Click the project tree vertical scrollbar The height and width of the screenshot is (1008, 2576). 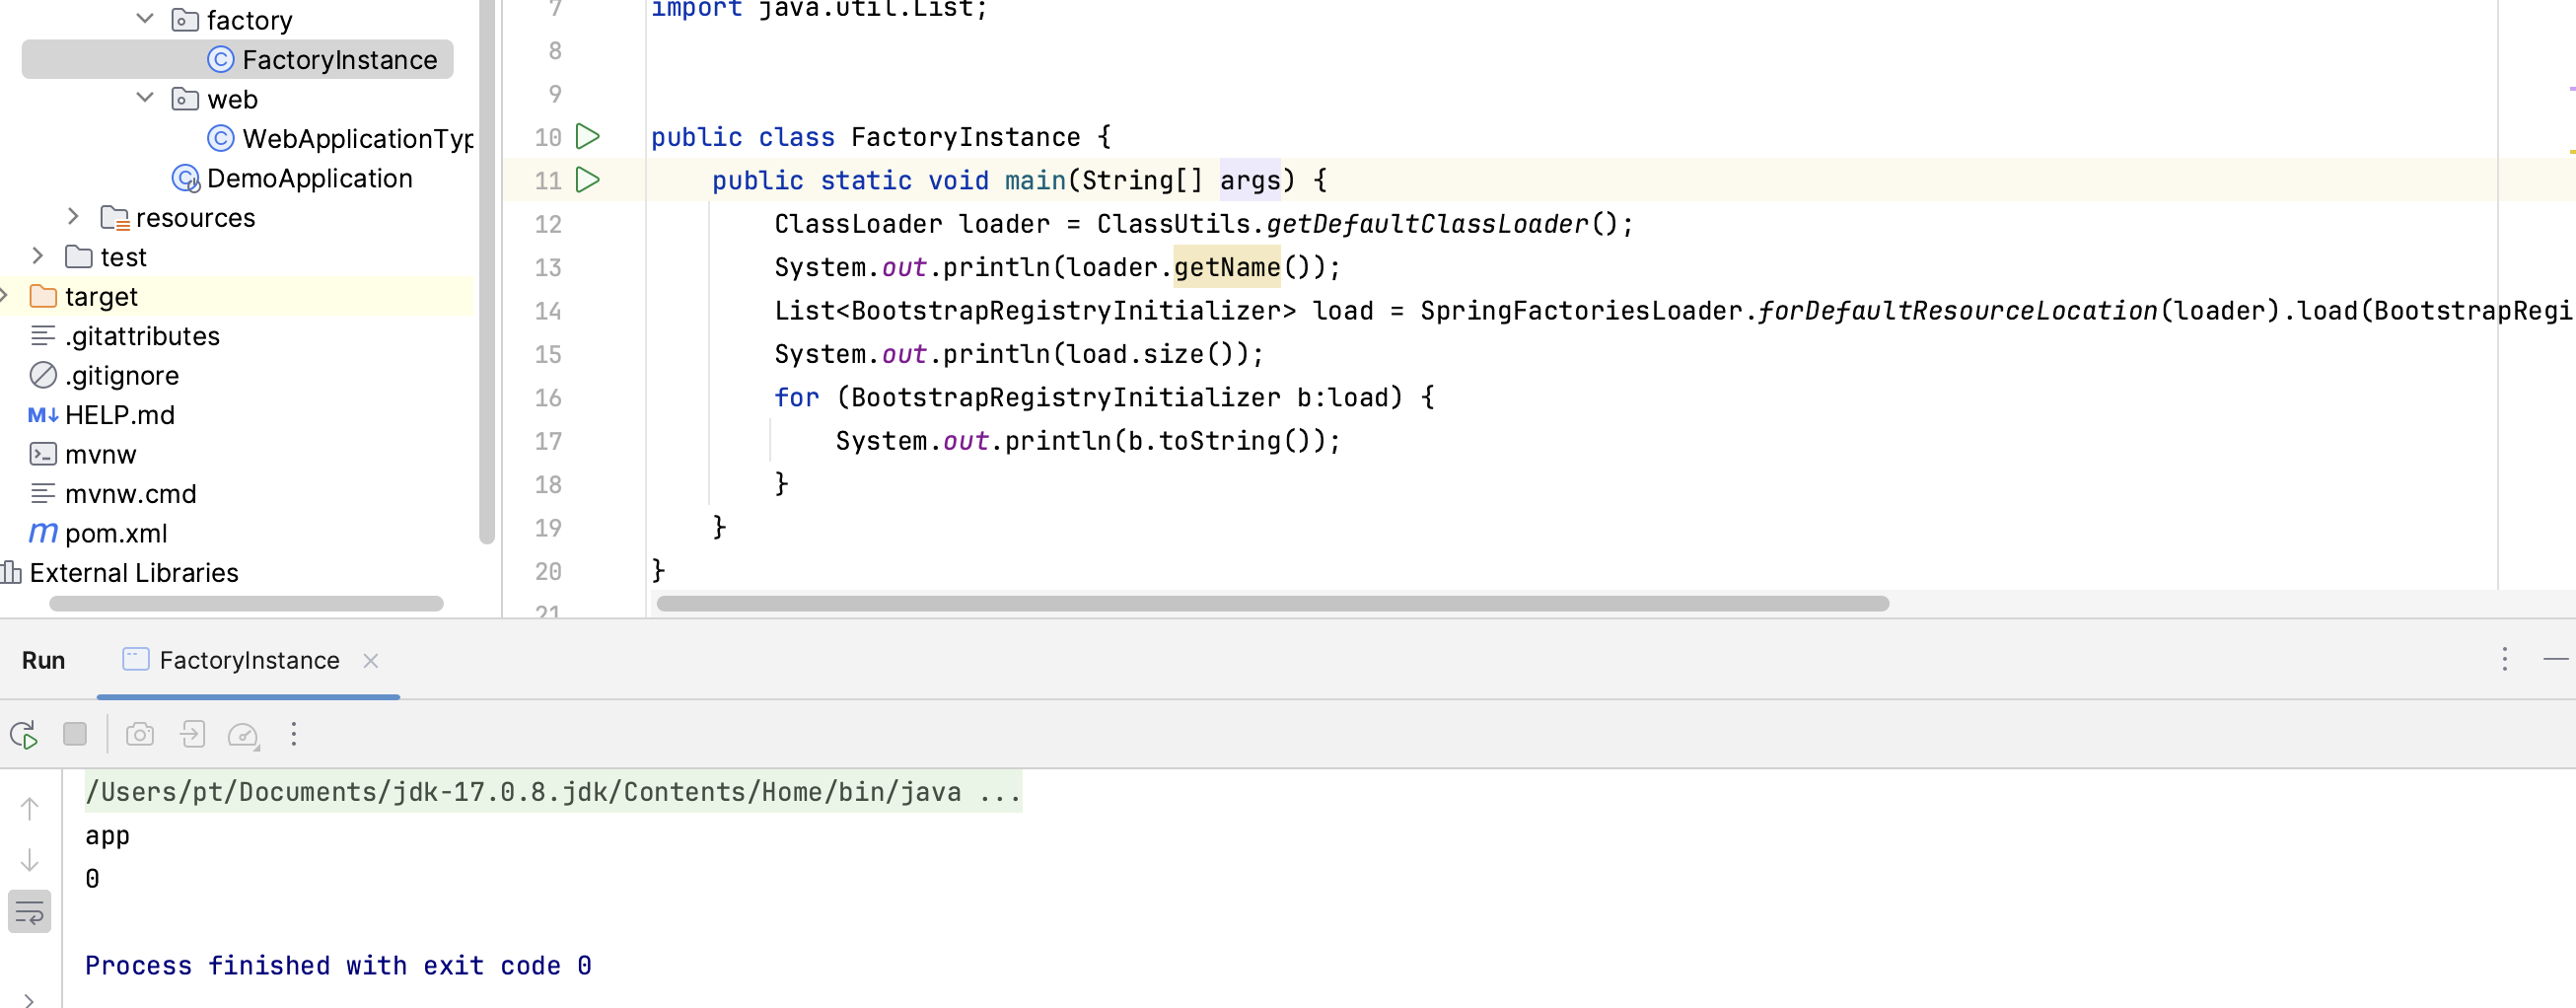487,270
